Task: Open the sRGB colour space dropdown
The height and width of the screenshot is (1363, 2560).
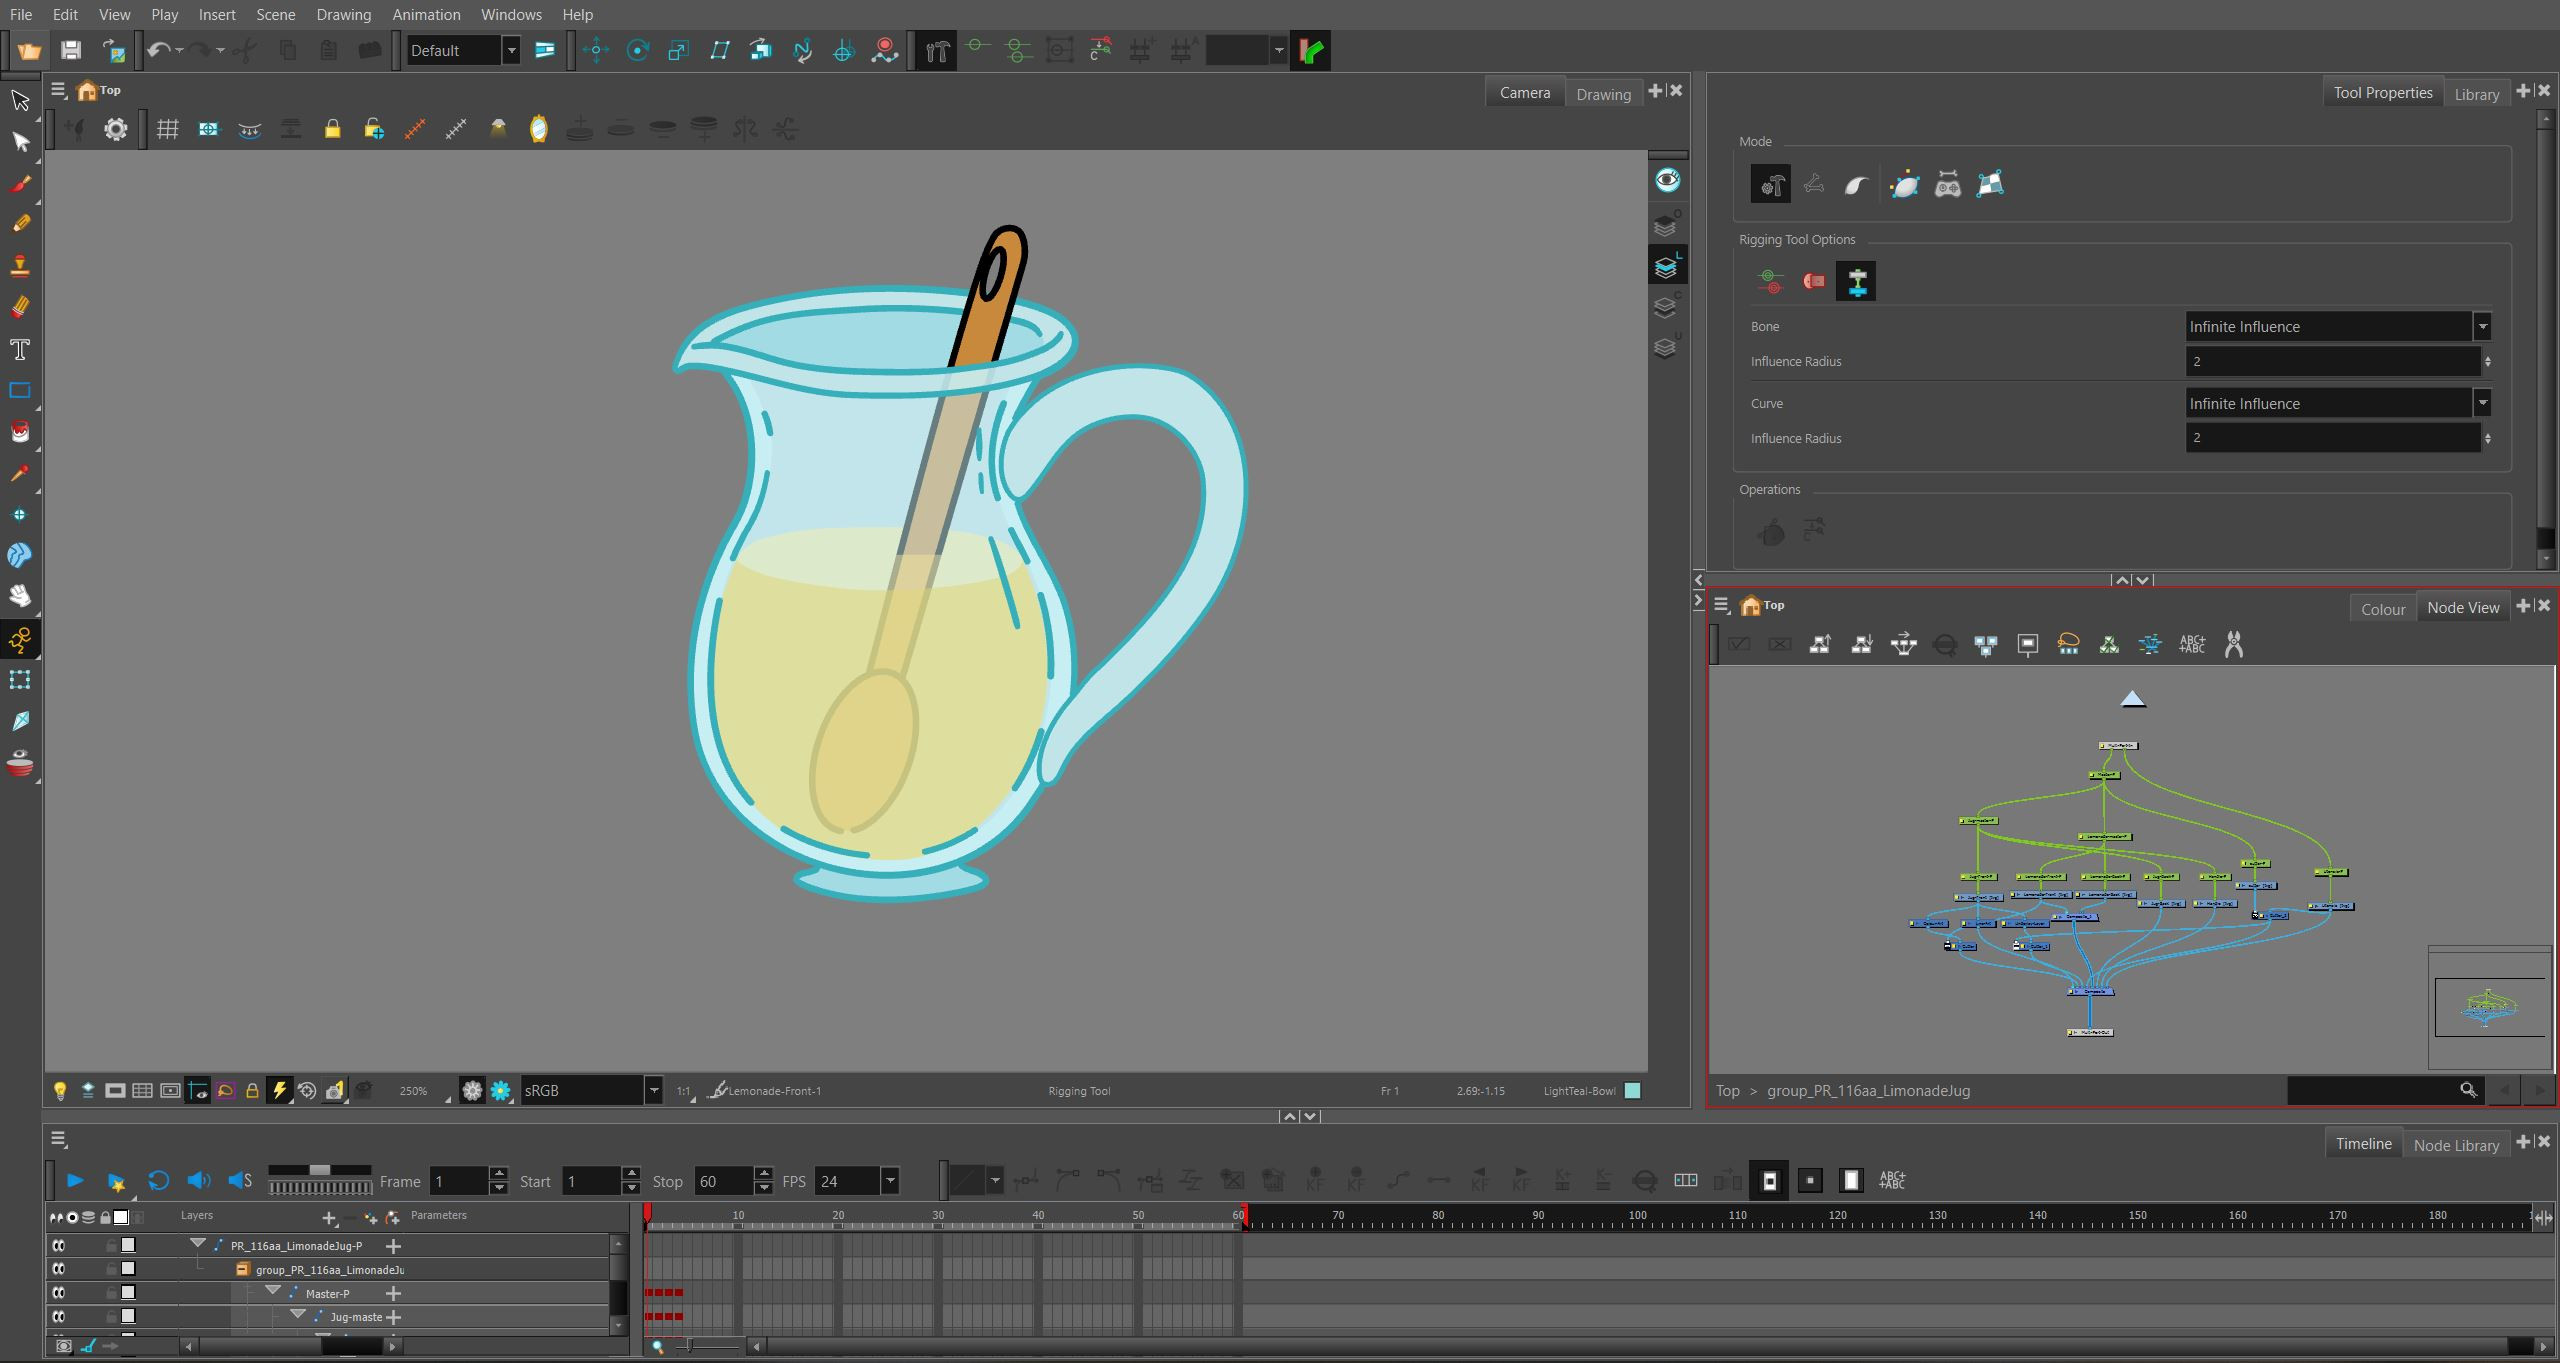Action: pos(591,1090)
